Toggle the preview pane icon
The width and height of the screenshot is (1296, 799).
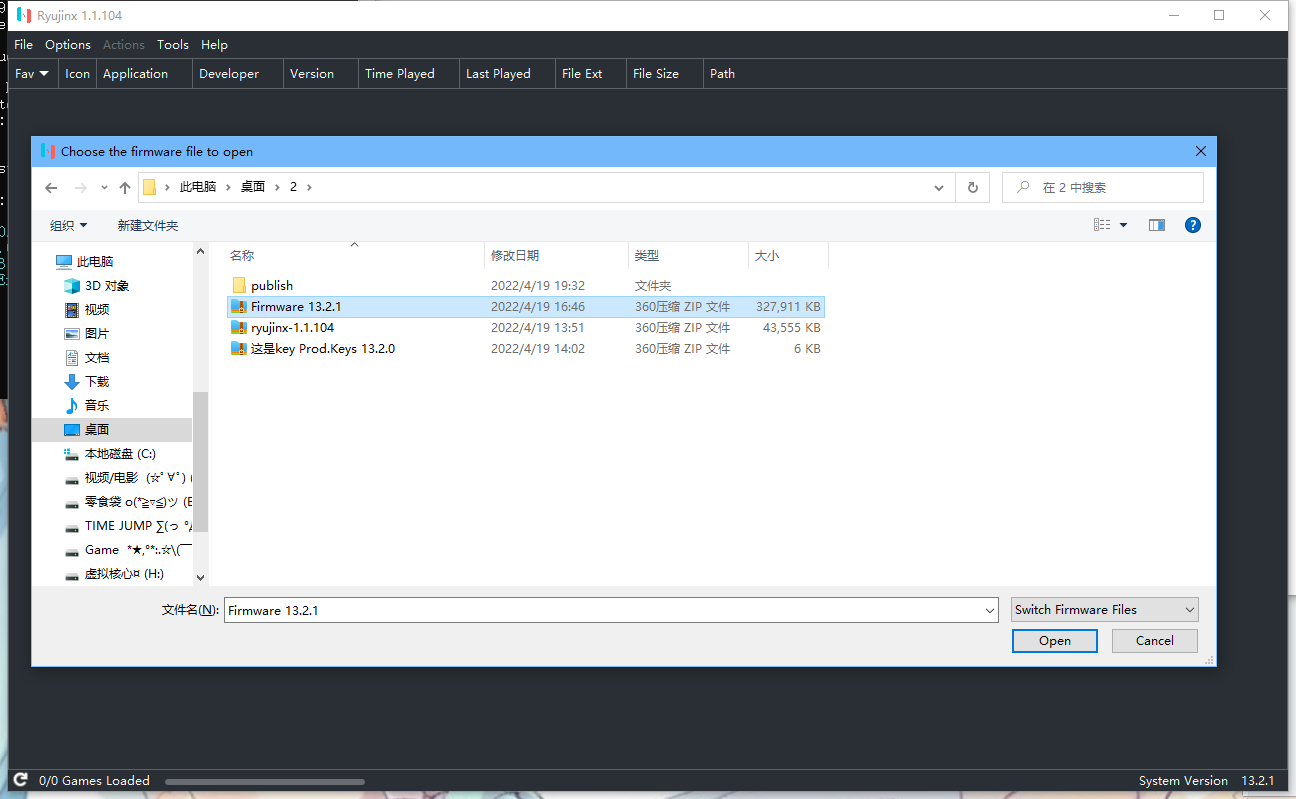point(1157,226)
